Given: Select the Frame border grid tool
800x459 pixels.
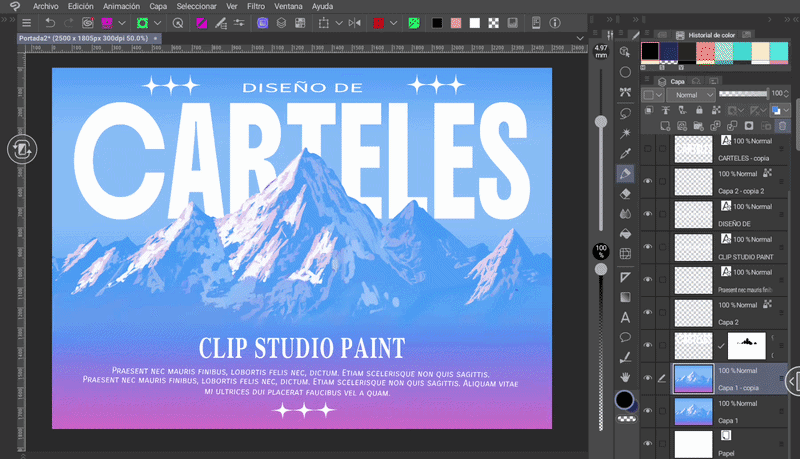Looking at the screenshot, I should click(x=626, y=253).
